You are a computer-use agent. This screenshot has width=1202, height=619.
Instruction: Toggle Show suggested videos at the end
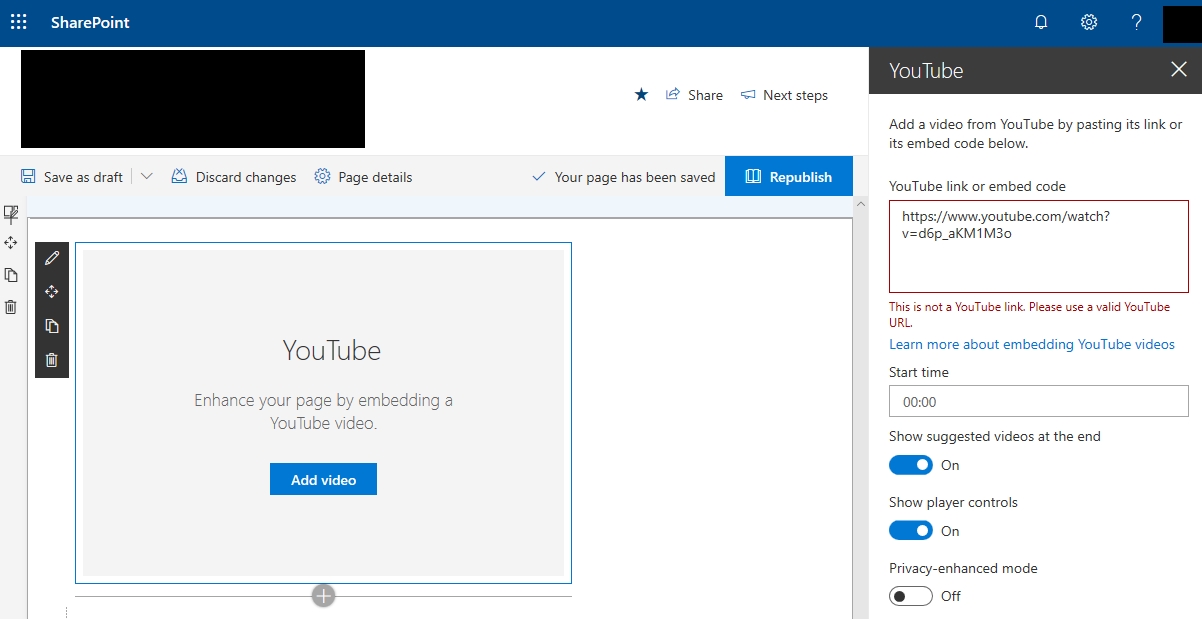point(911,465)
